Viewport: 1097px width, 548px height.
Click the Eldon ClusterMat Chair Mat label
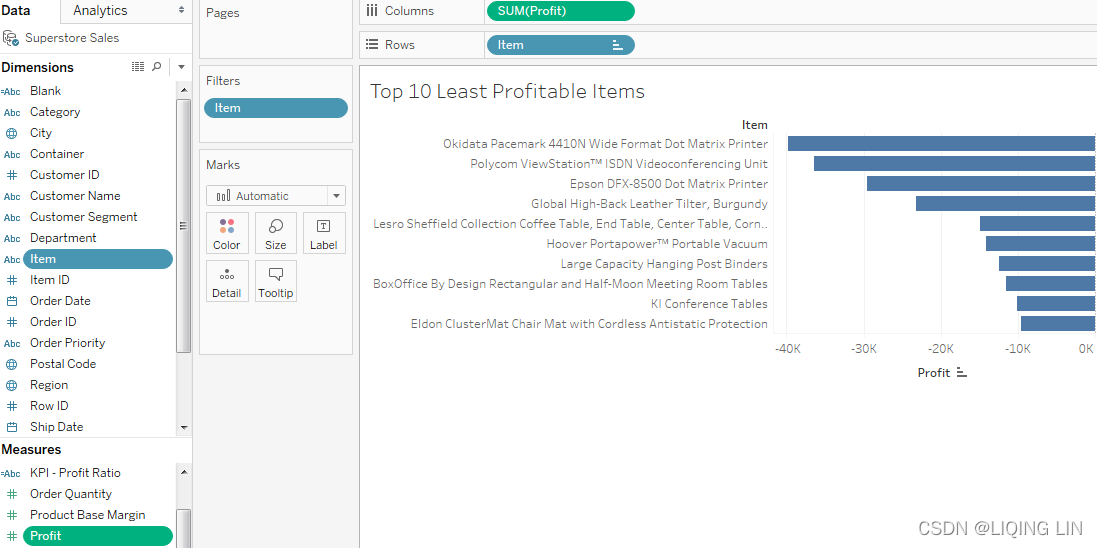[589, 324]
